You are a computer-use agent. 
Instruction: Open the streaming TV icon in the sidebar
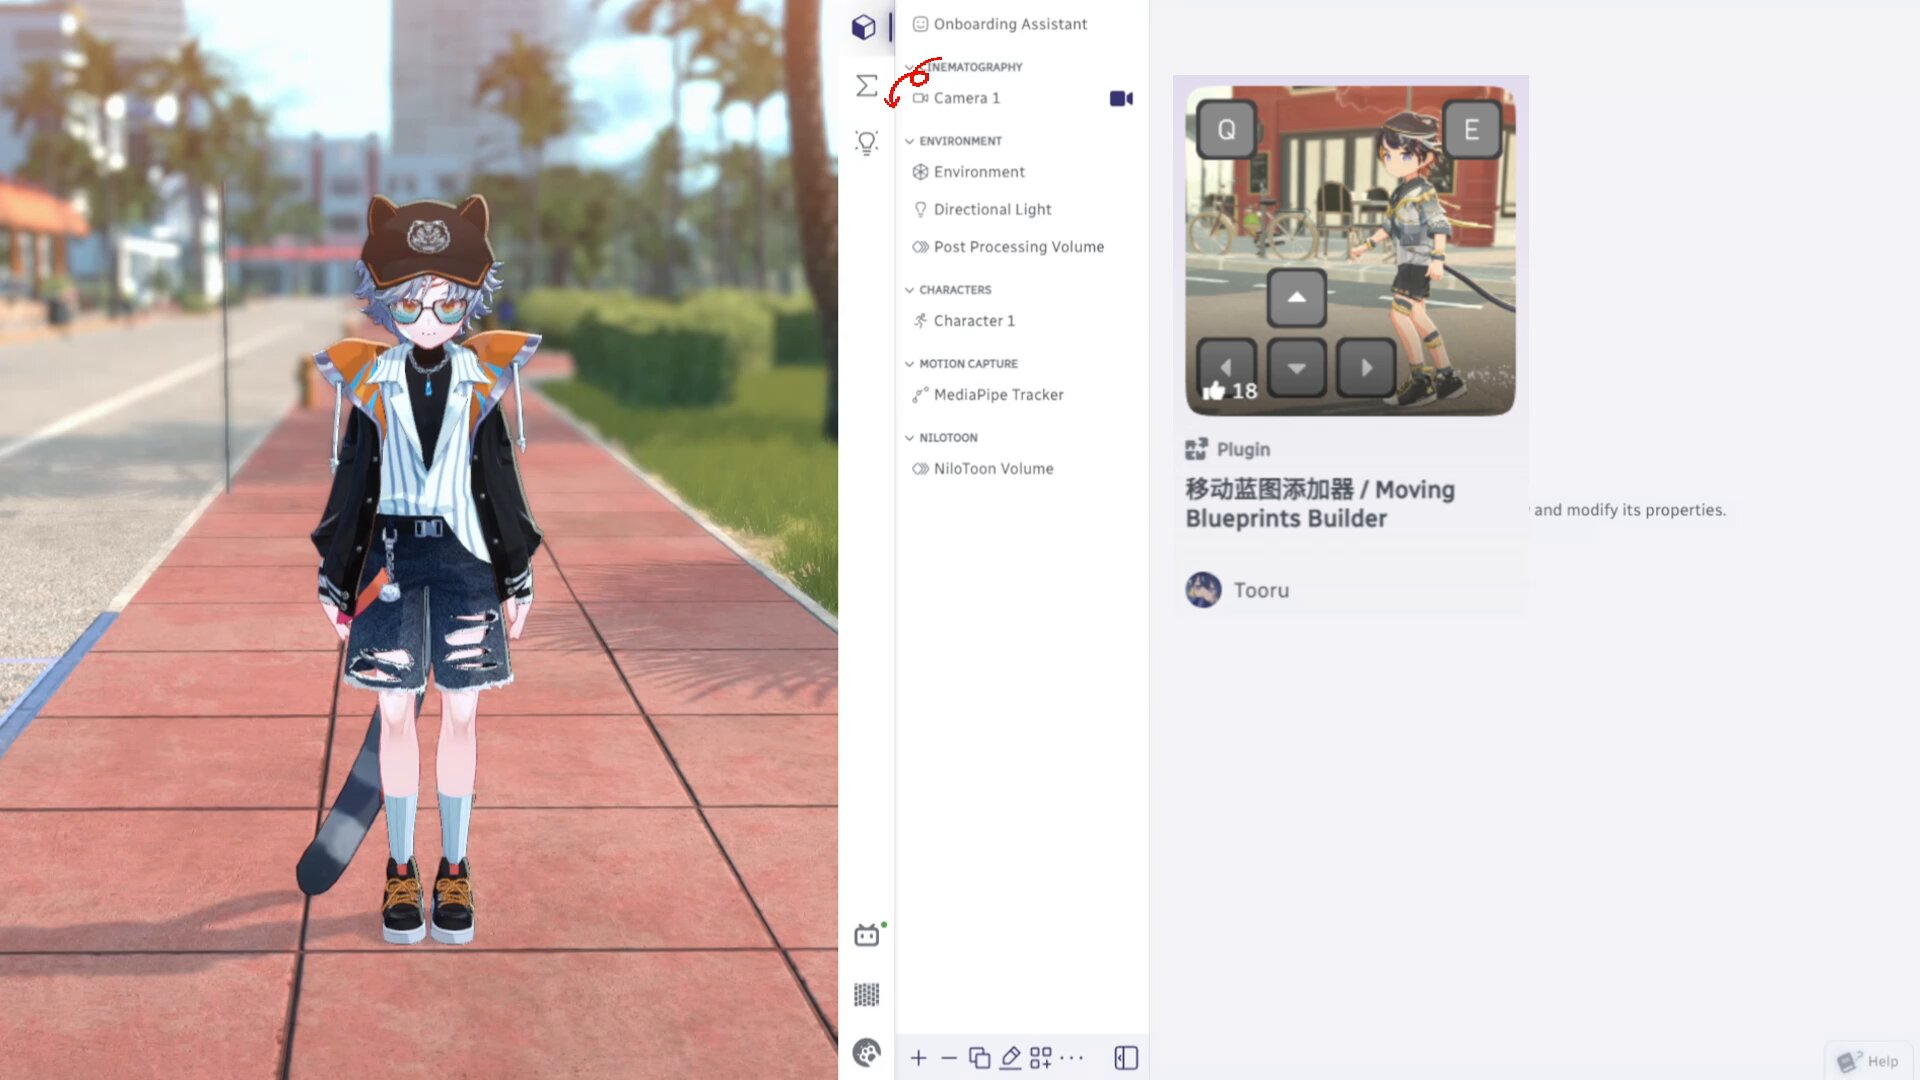click(x=866, y=936)
